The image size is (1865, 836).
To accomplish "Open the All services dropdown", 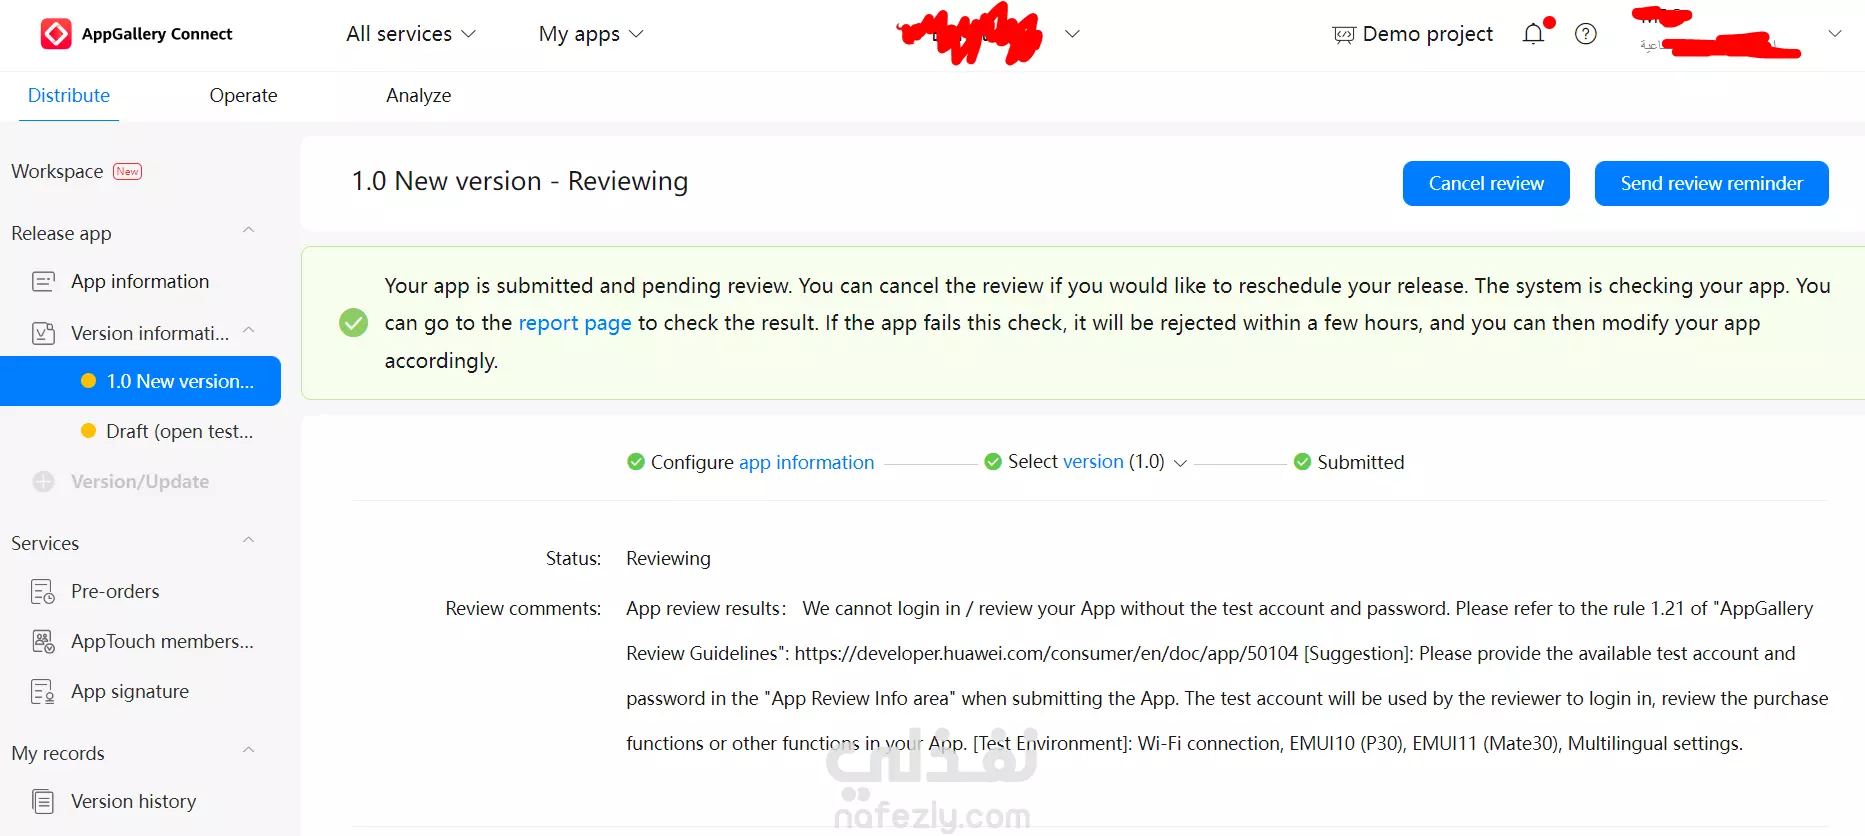I will (411, 34).
